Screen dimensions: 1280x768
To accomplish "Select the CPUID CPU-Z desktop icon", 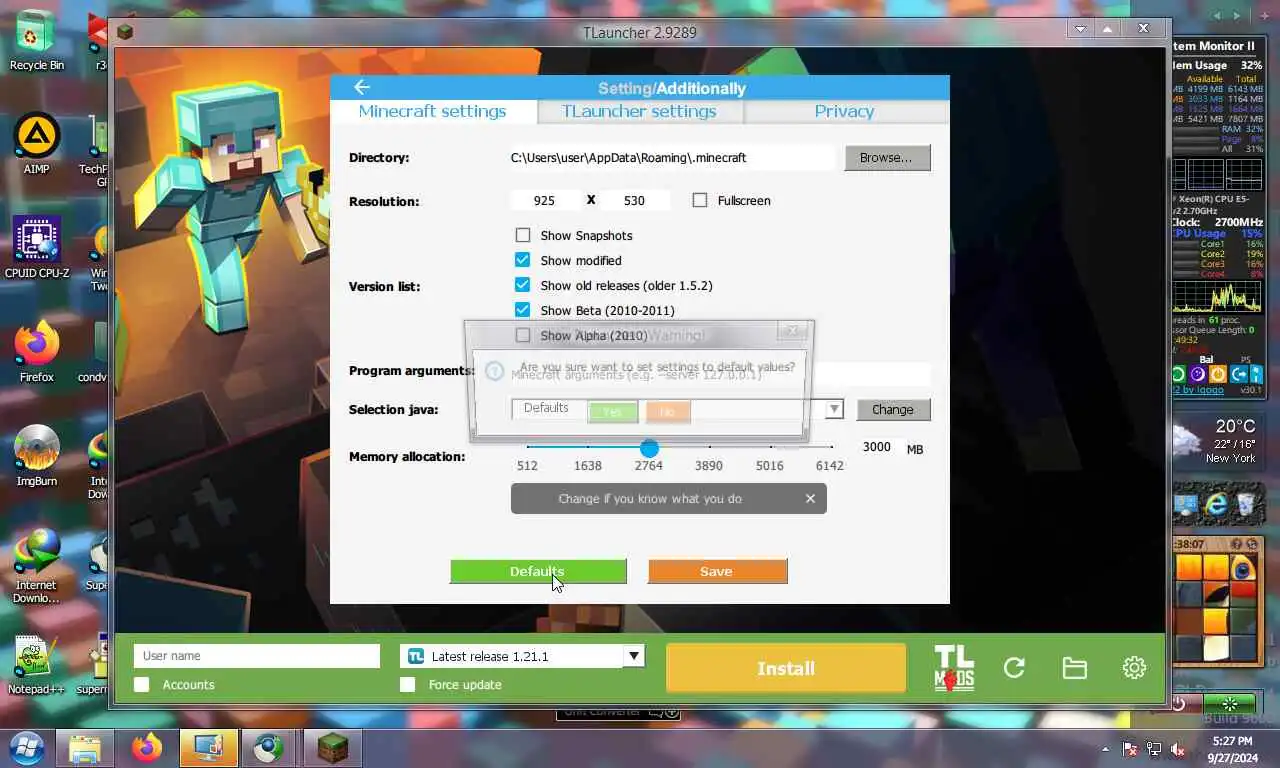I will click(x=36, y=247).
